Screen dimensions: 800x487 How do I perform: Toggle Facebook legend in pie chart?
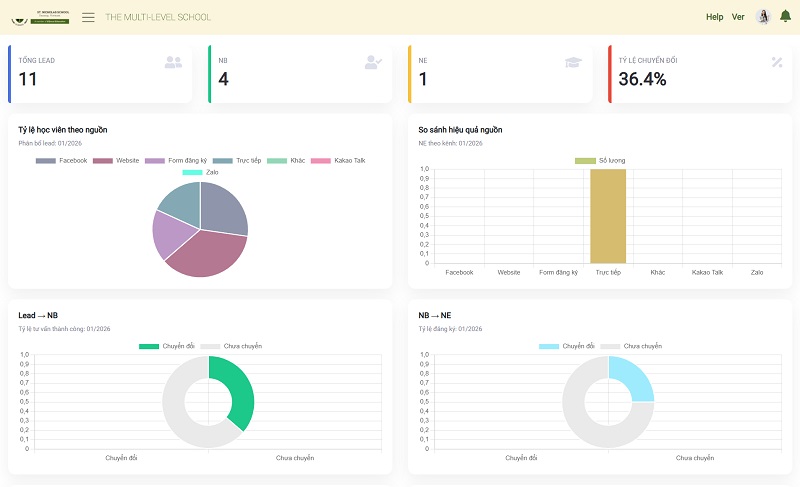click(61, 161)
